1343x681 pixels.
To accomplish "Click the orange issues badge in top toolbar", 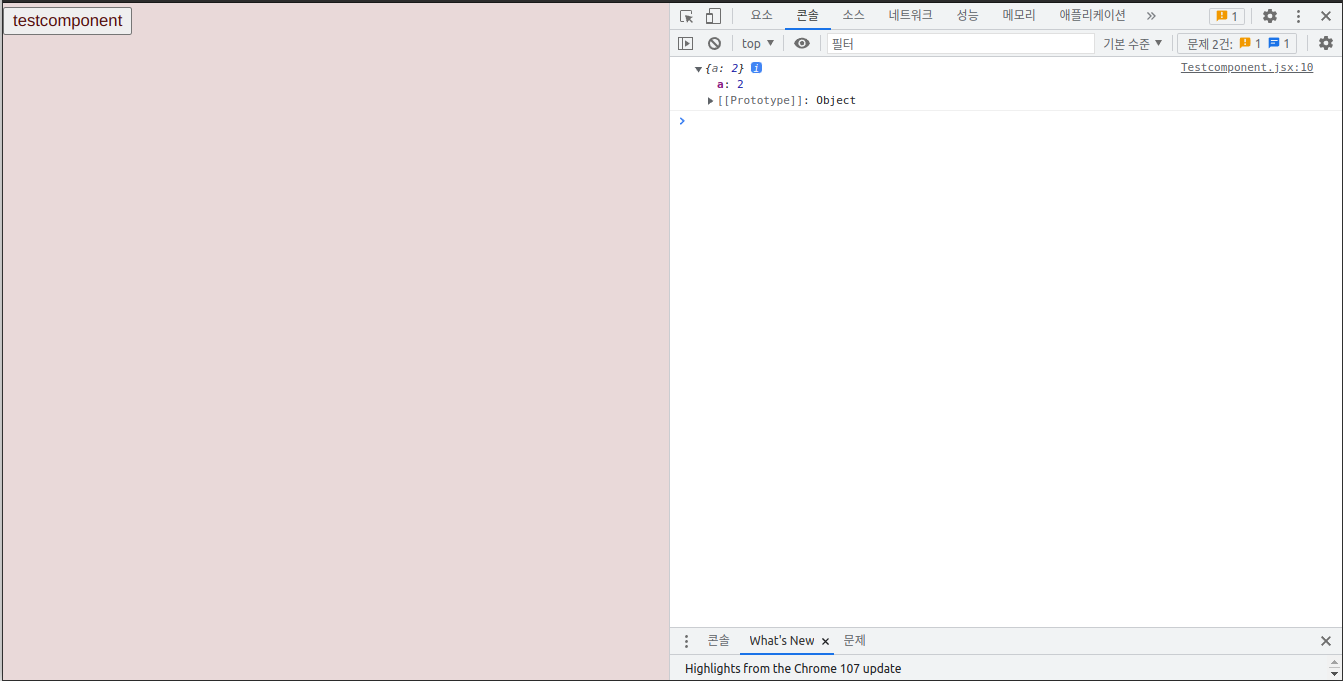I will click(1226, 16).
